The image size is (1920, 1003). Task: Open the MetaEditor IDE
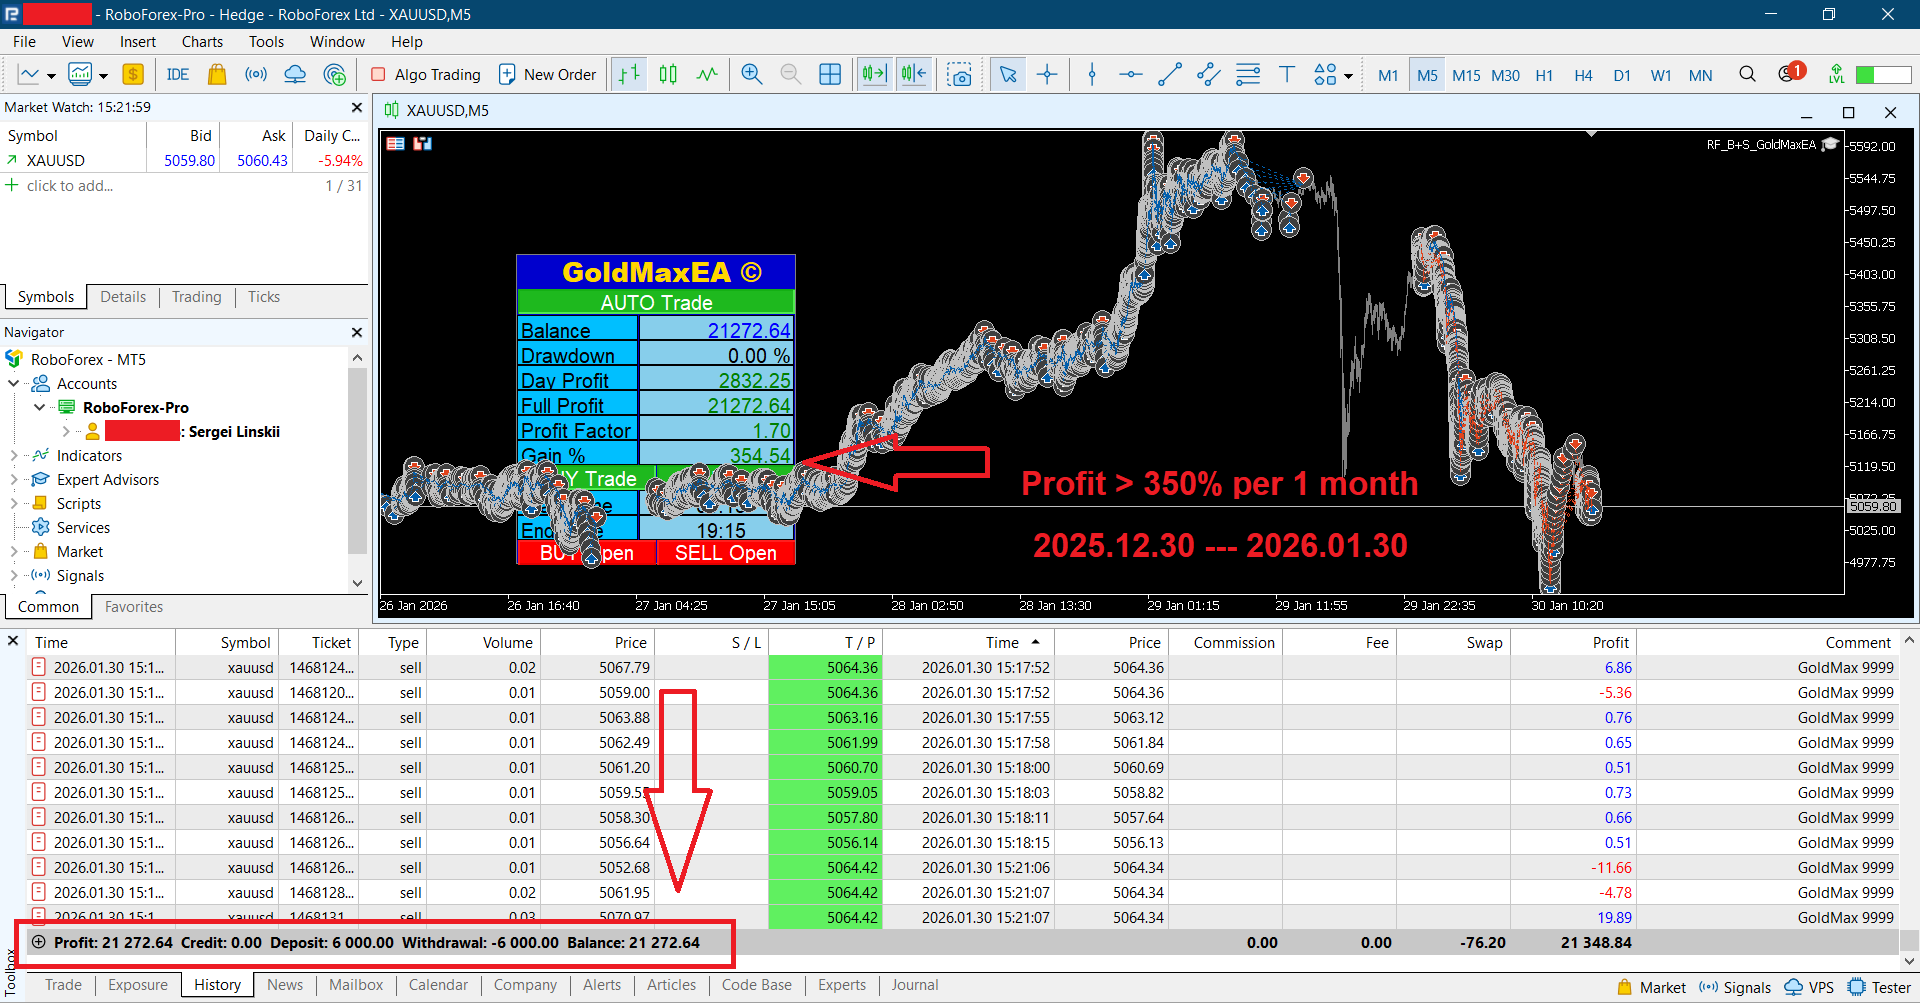(178, 74)
